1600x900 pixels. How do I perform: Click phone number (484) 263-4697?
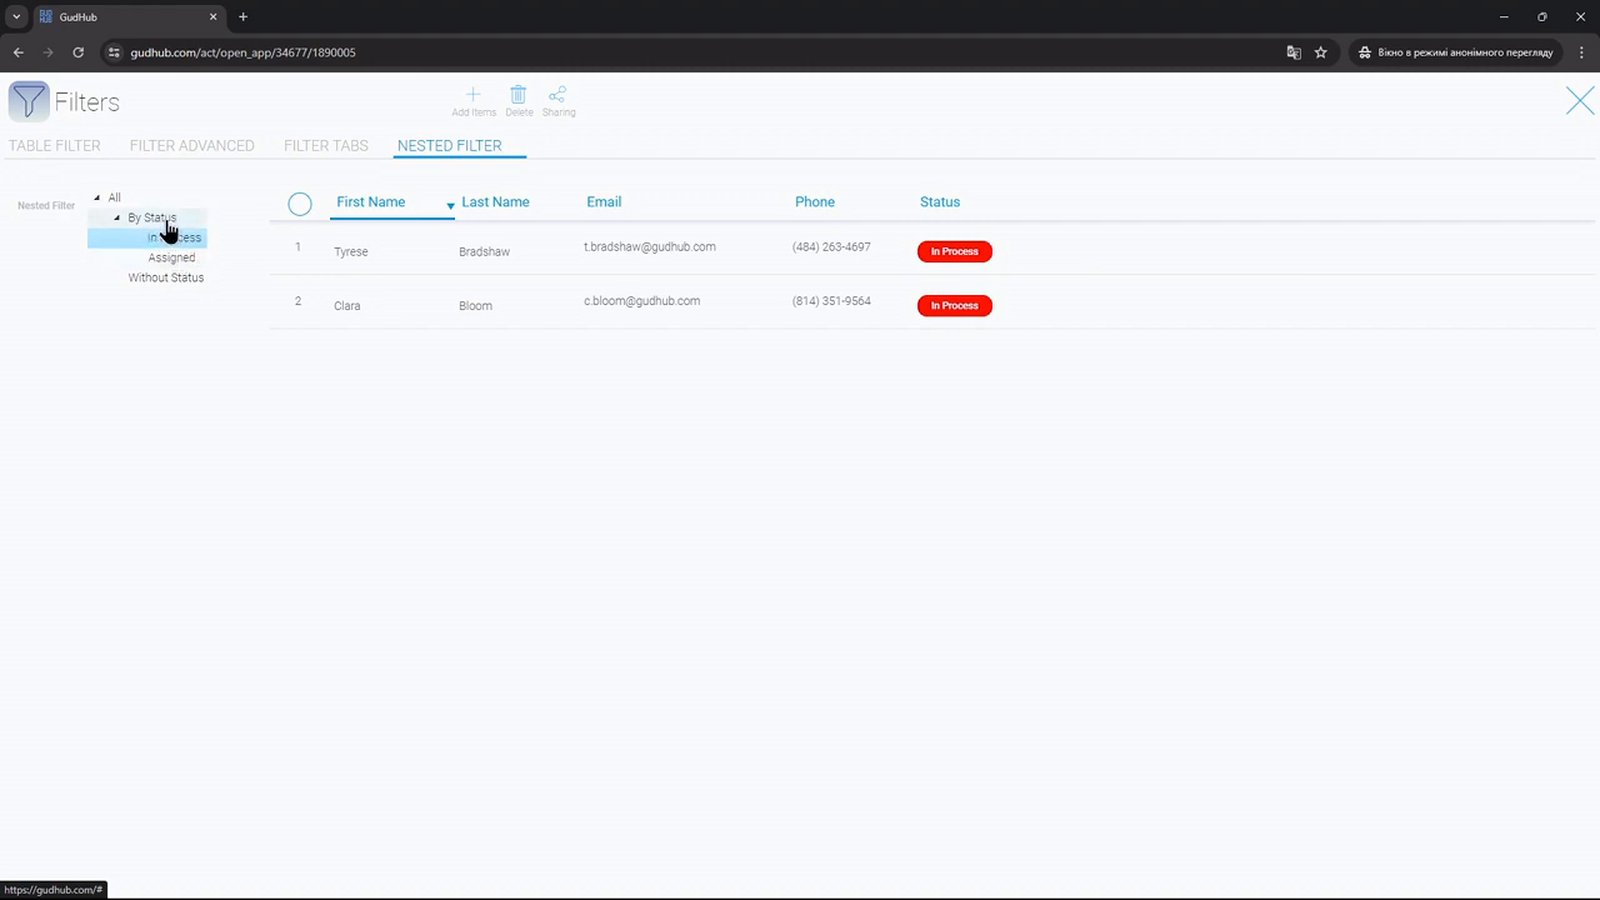pos(832,247)
